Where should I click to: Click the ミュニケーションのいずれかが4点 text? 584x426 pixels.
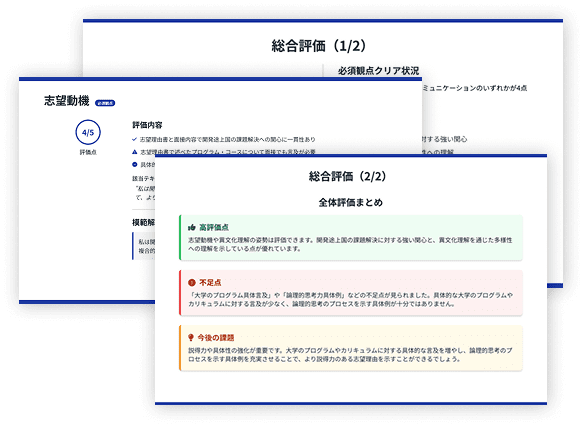tap(474, 88)
